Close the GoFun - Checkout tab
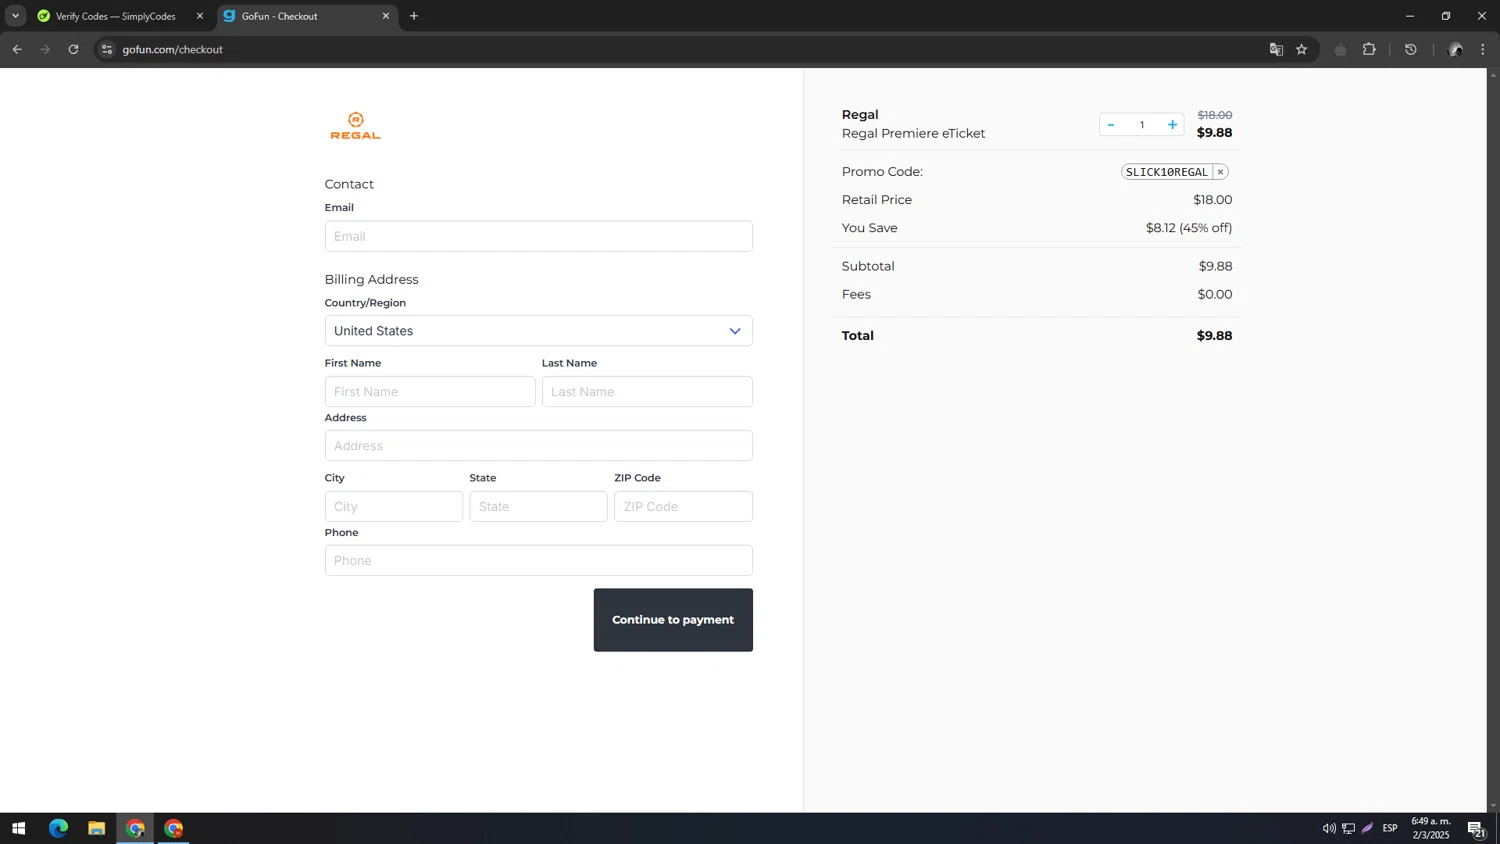The height and width of the screenshot is (844, 1500). tap(386, 16)
